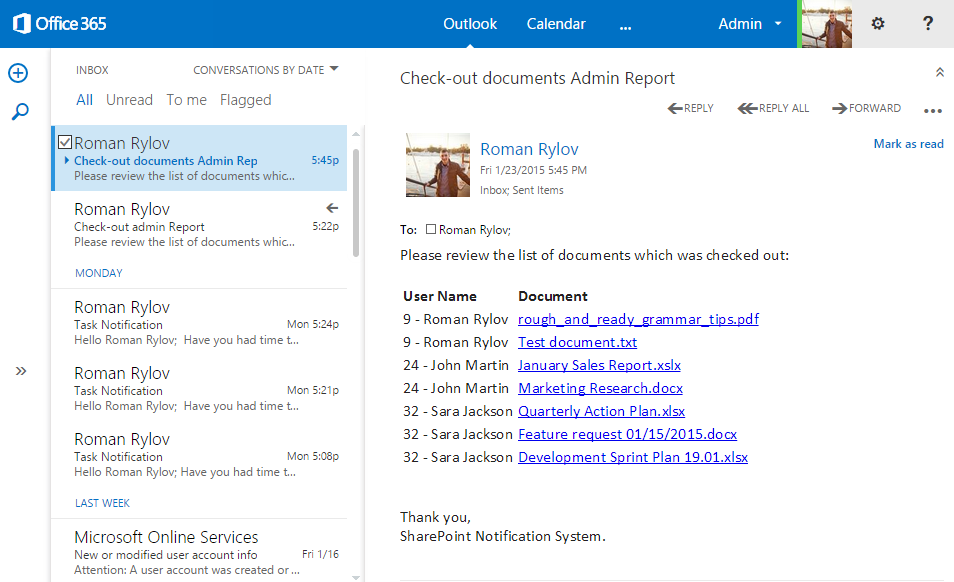Open the Office 365 settings gear
Screen dimensions: 954x582
877,23
